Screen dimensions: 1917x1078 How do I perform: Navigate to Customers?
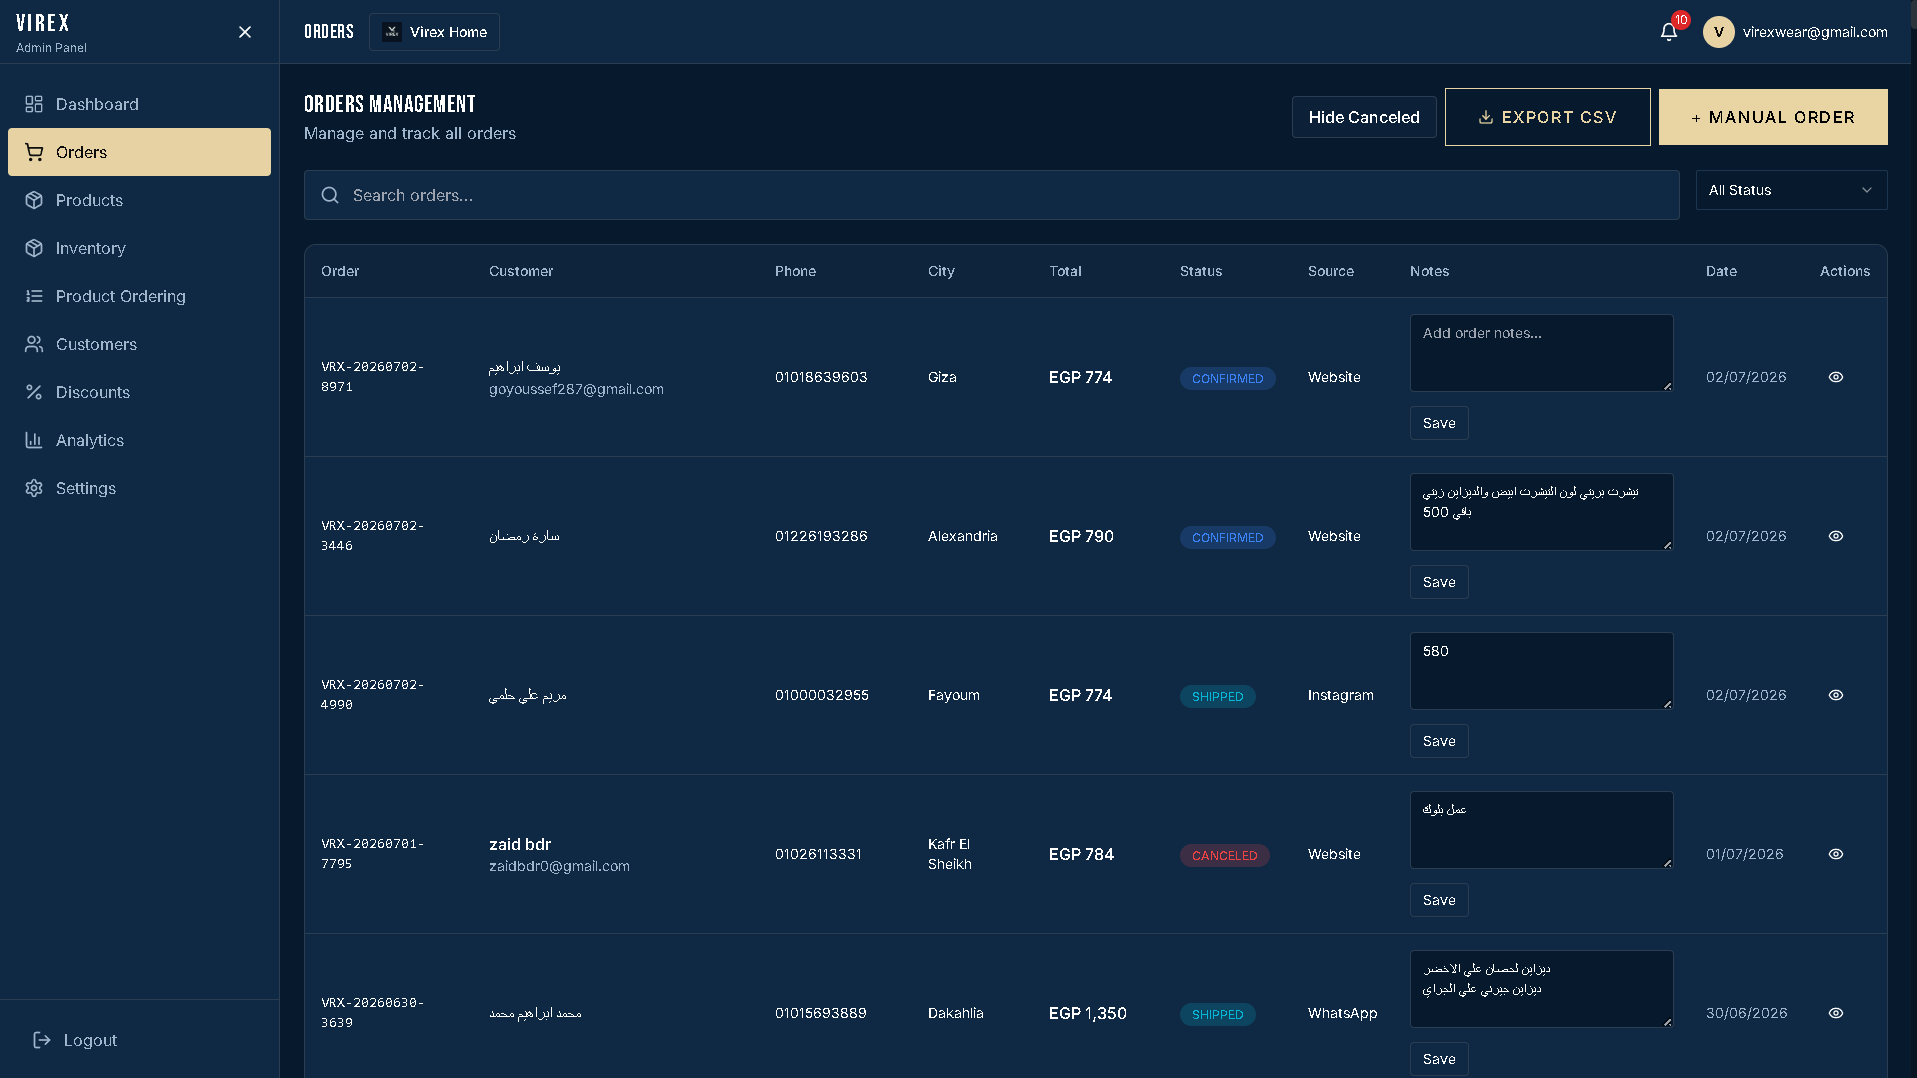139,344
